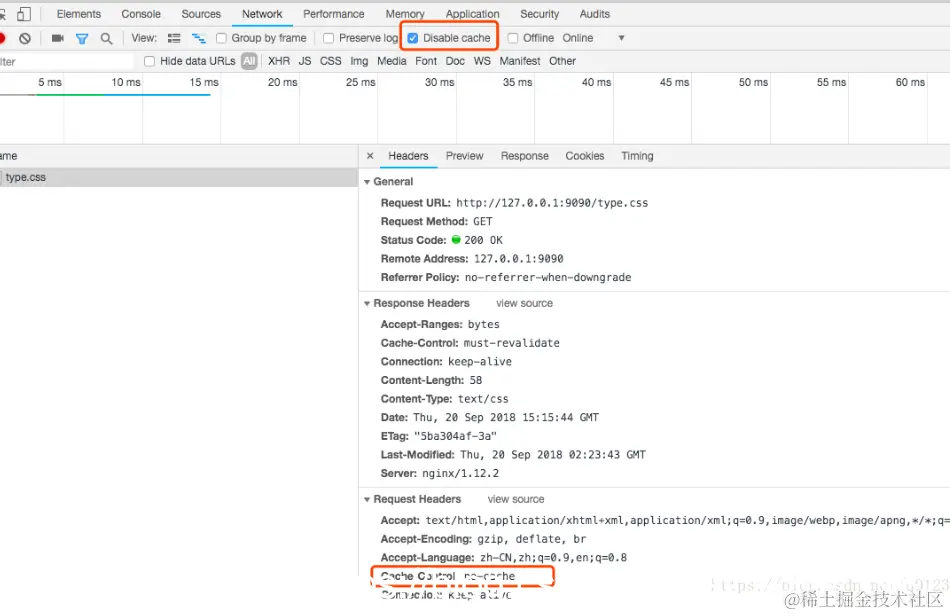950x616 pixels.
Task: Click the Accept-Encoding request header line
Action: click(483, 539)
